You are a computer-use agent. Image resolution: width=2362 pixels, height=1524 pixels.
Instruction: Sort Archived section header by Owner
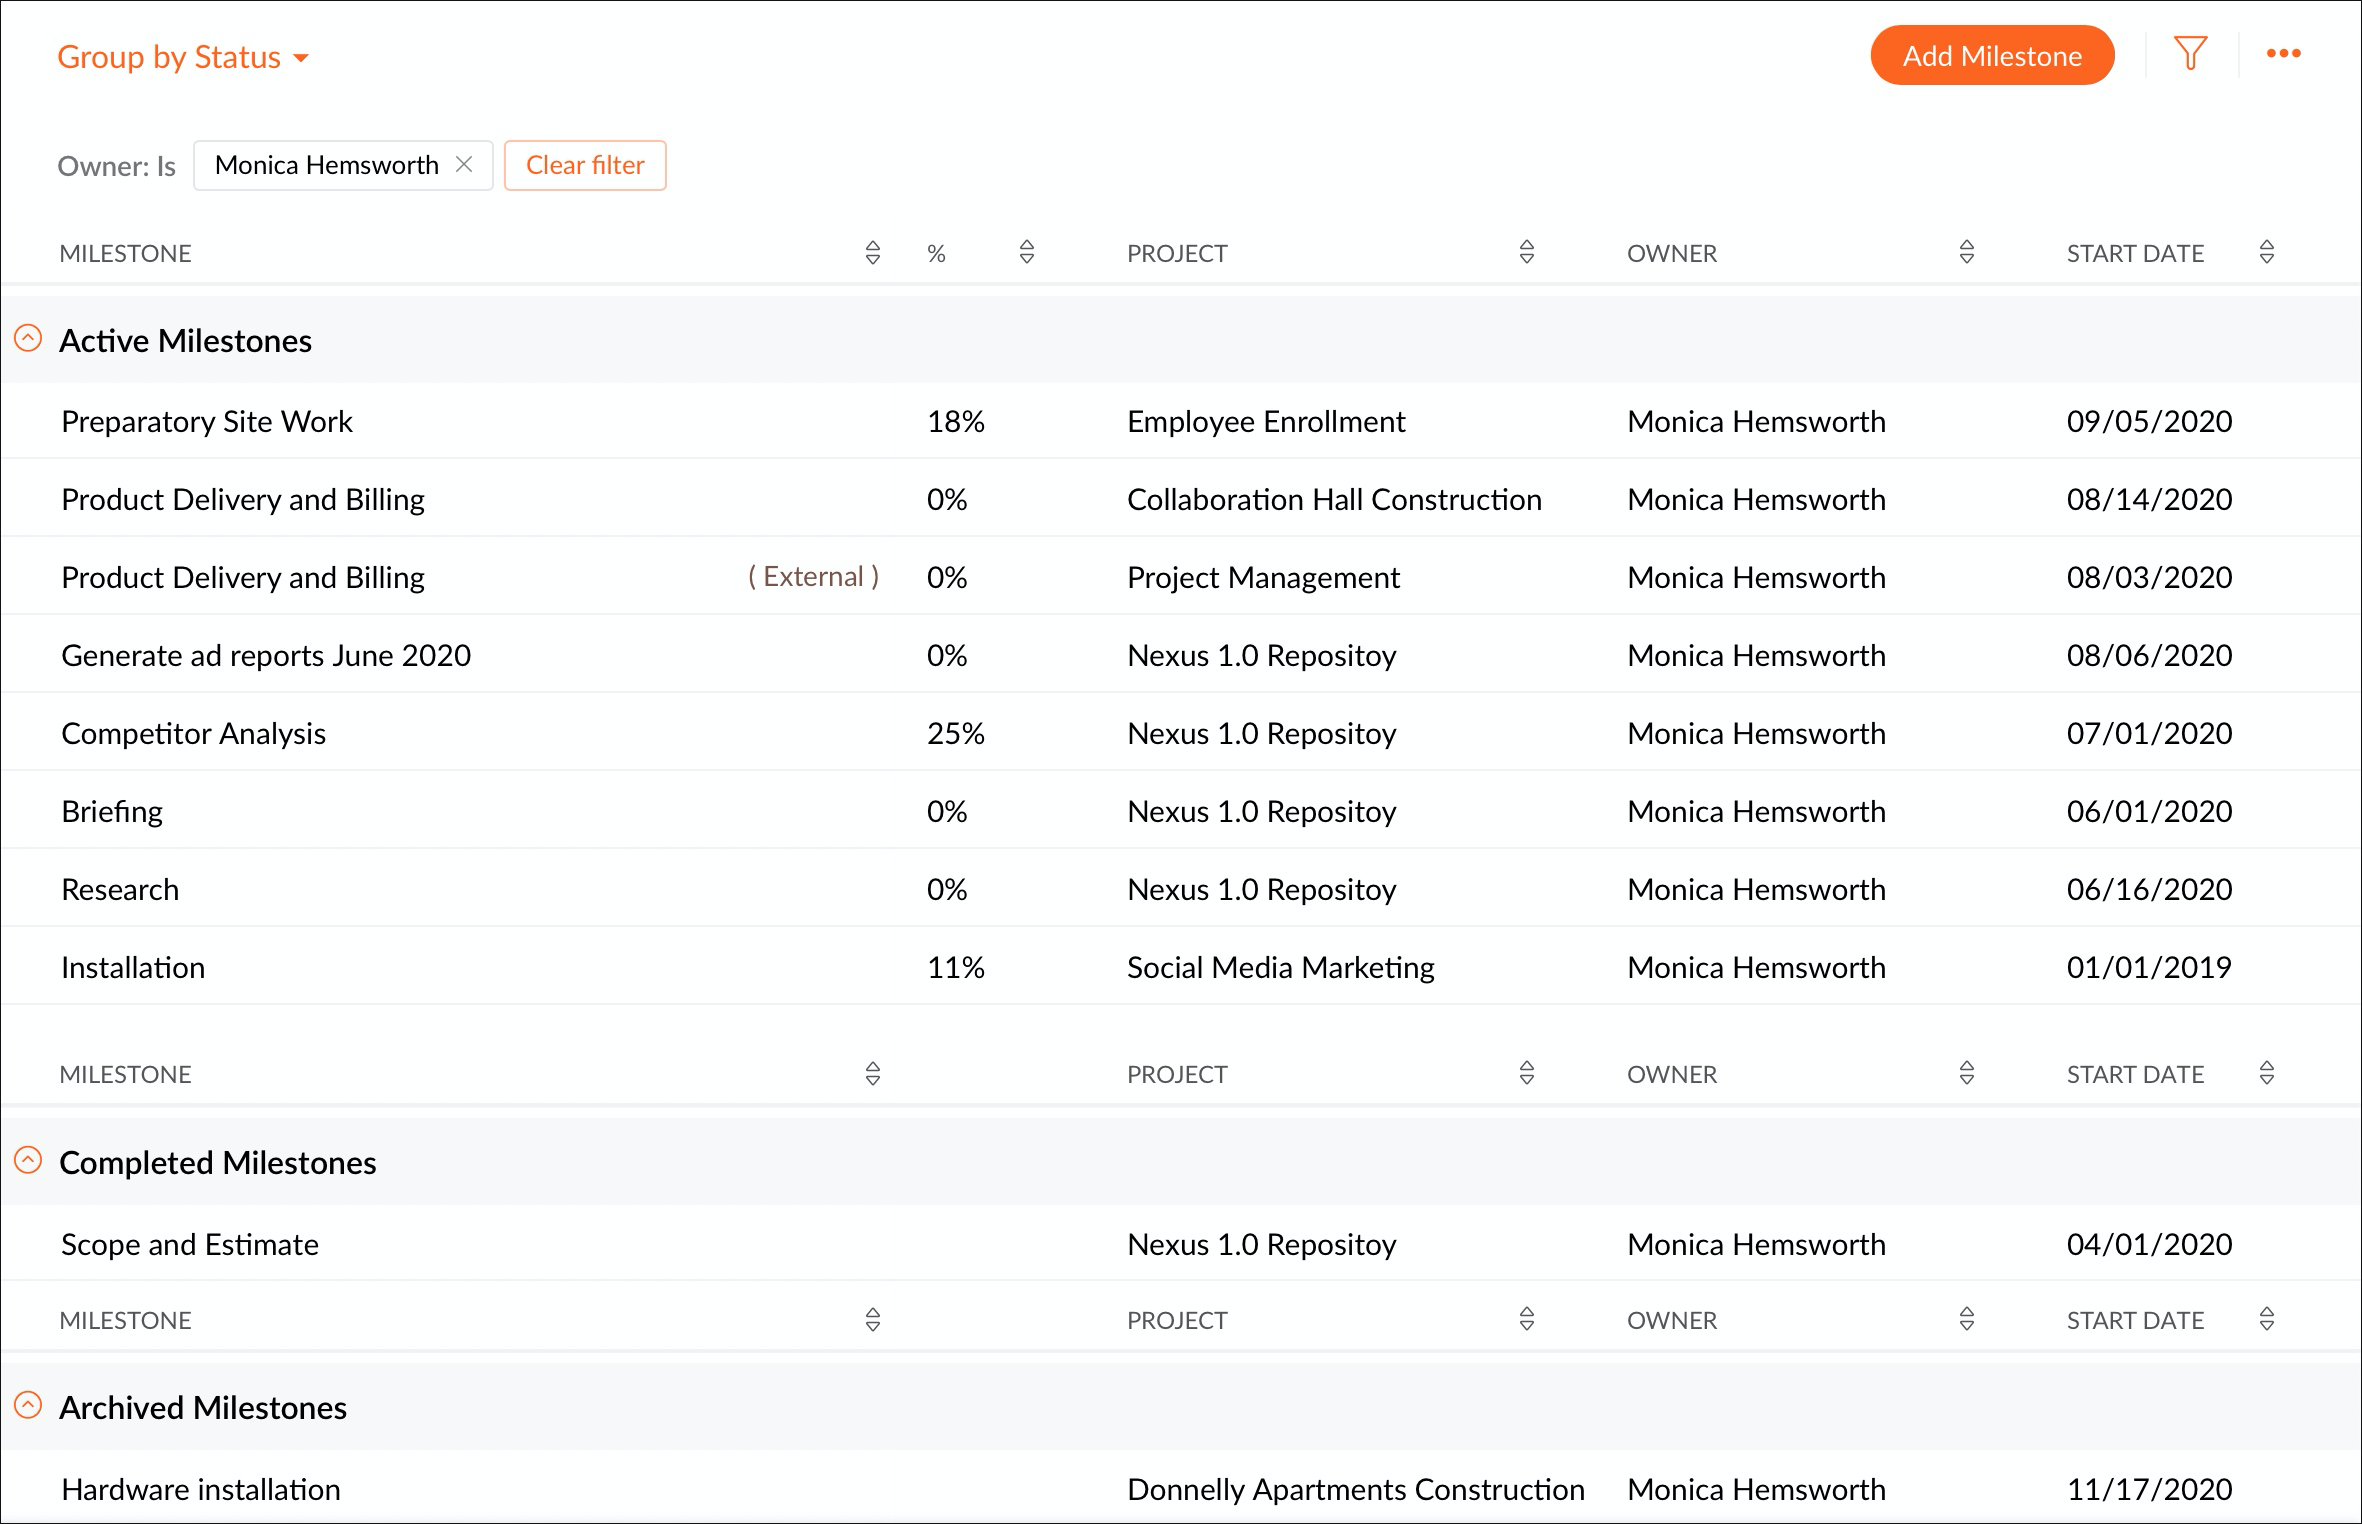tap(1966, 1320)
